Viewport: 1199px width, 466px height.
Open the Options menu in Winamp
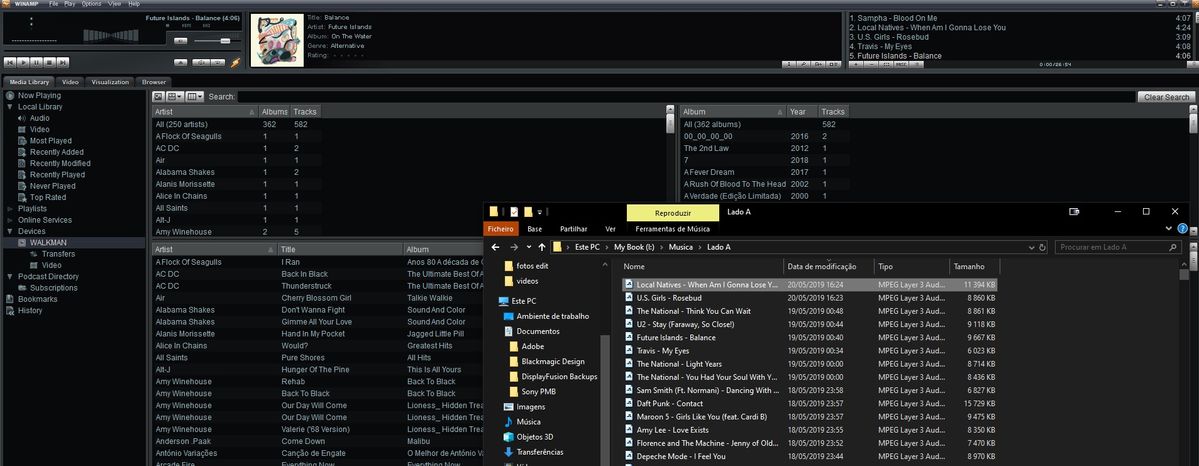91,4
